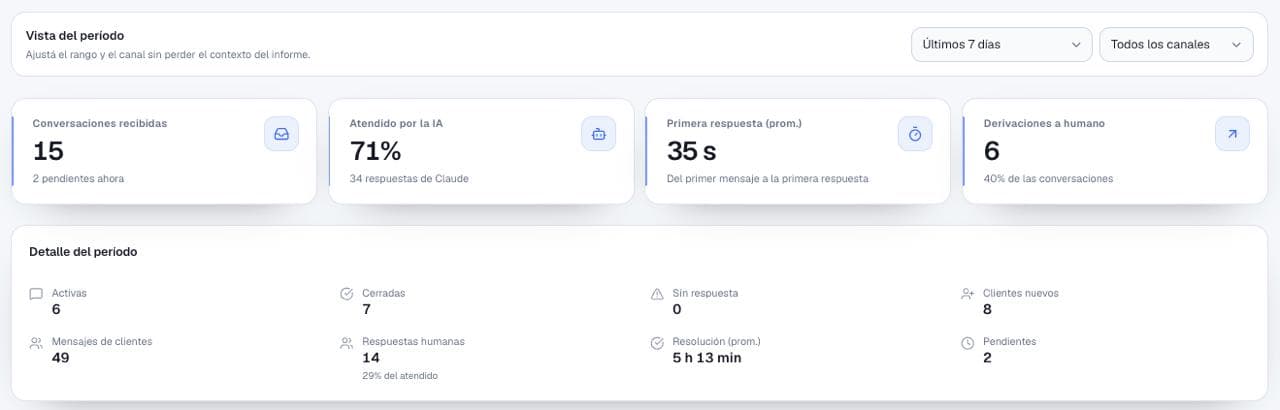Click the value '14' under Respuestas humanas
The width and height of the screenshot is (1280, 410).
(x=370, y=357)
